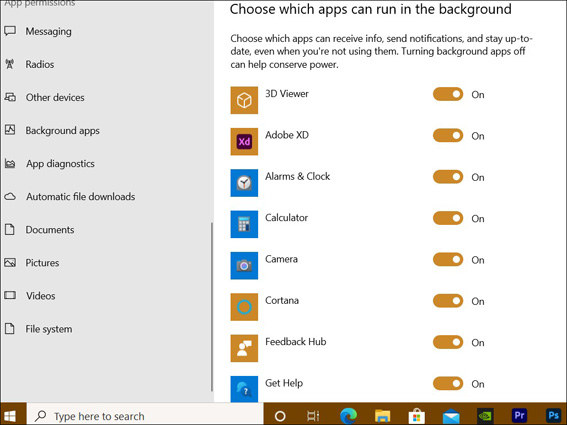The width and height of the screenshot is (567, 425).
Task: Click the Cortana app icon in list
Action: tap(244, 307)
